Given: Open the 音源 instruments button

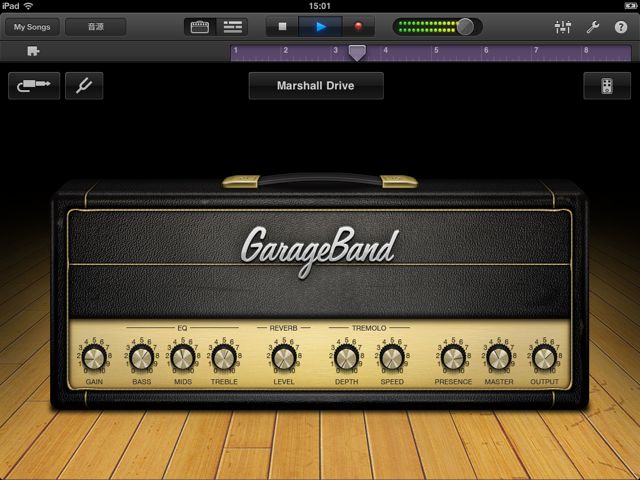Looking at the screenshot, I should tap(96, 27).
